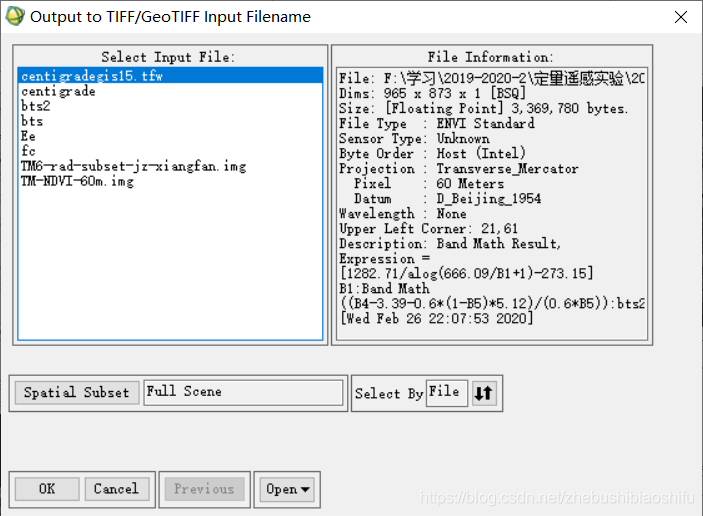Select the Ee file entry
This screenshot has width=703, height=516.
point(170,136)
